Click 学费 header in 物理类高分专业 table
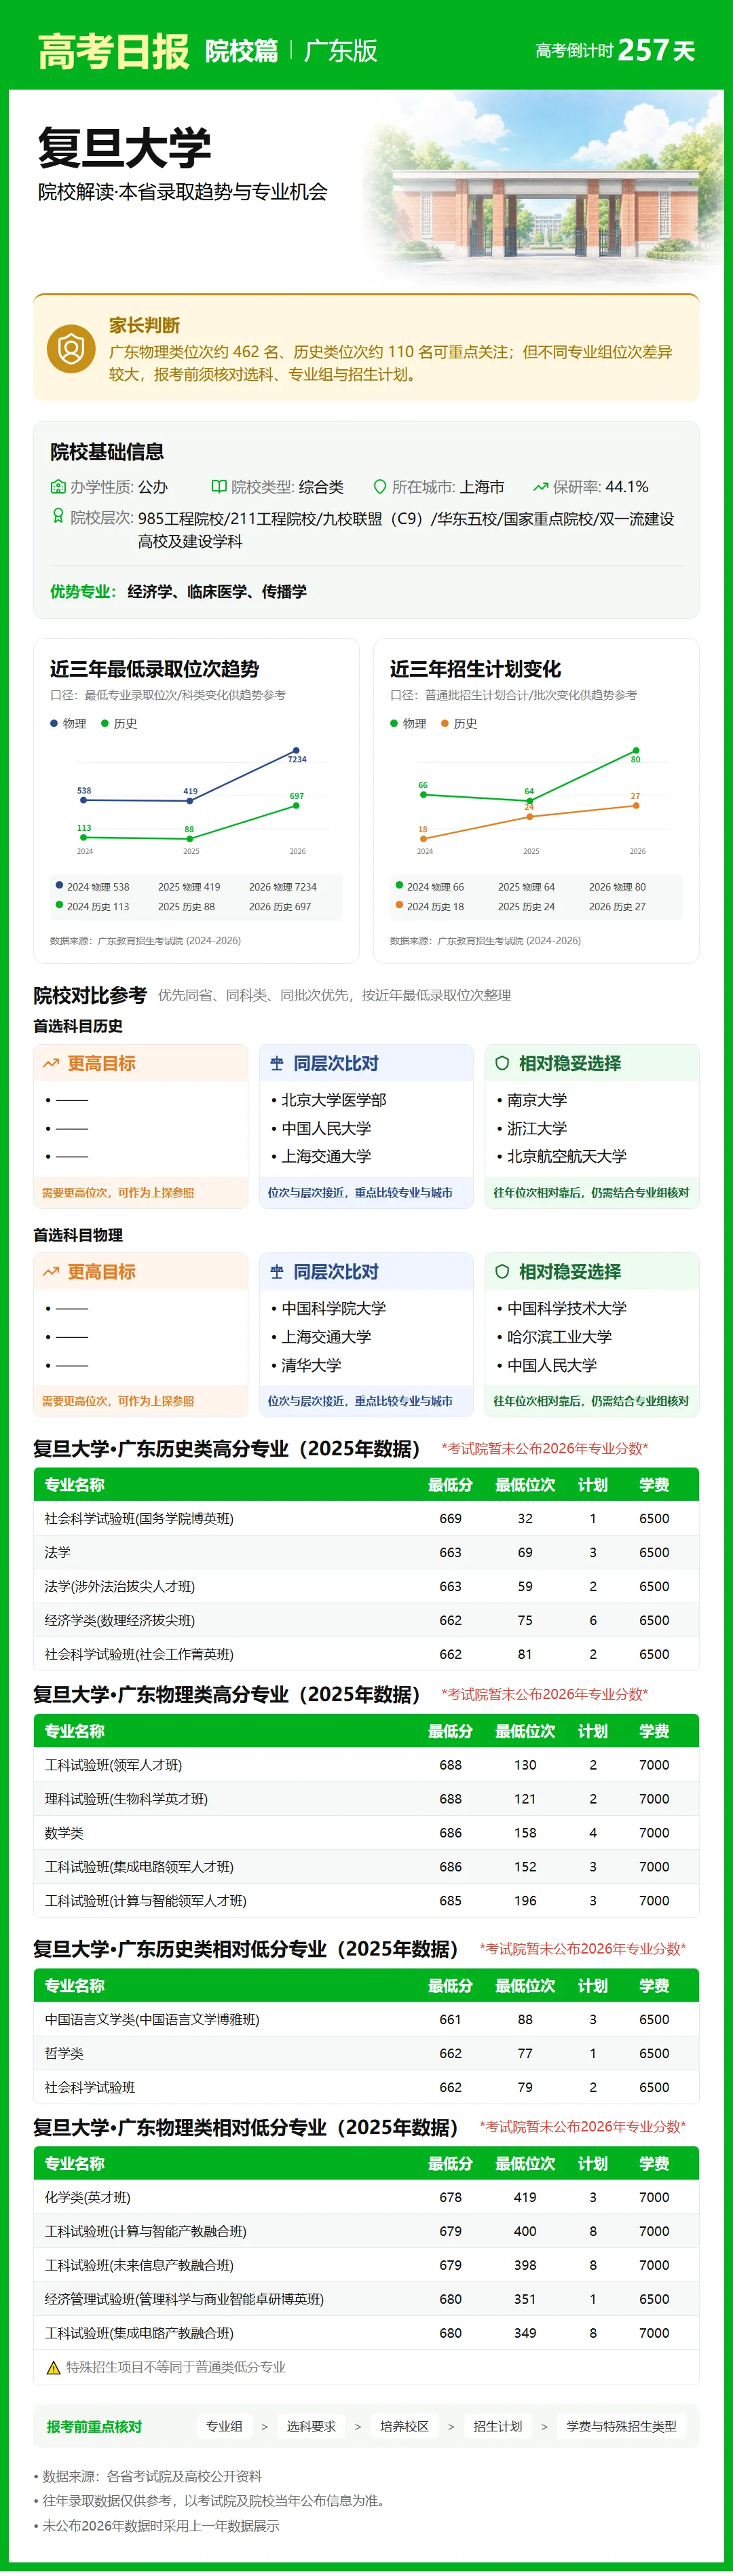This screenshot has height=2576, width=733. coord(654,1731)
